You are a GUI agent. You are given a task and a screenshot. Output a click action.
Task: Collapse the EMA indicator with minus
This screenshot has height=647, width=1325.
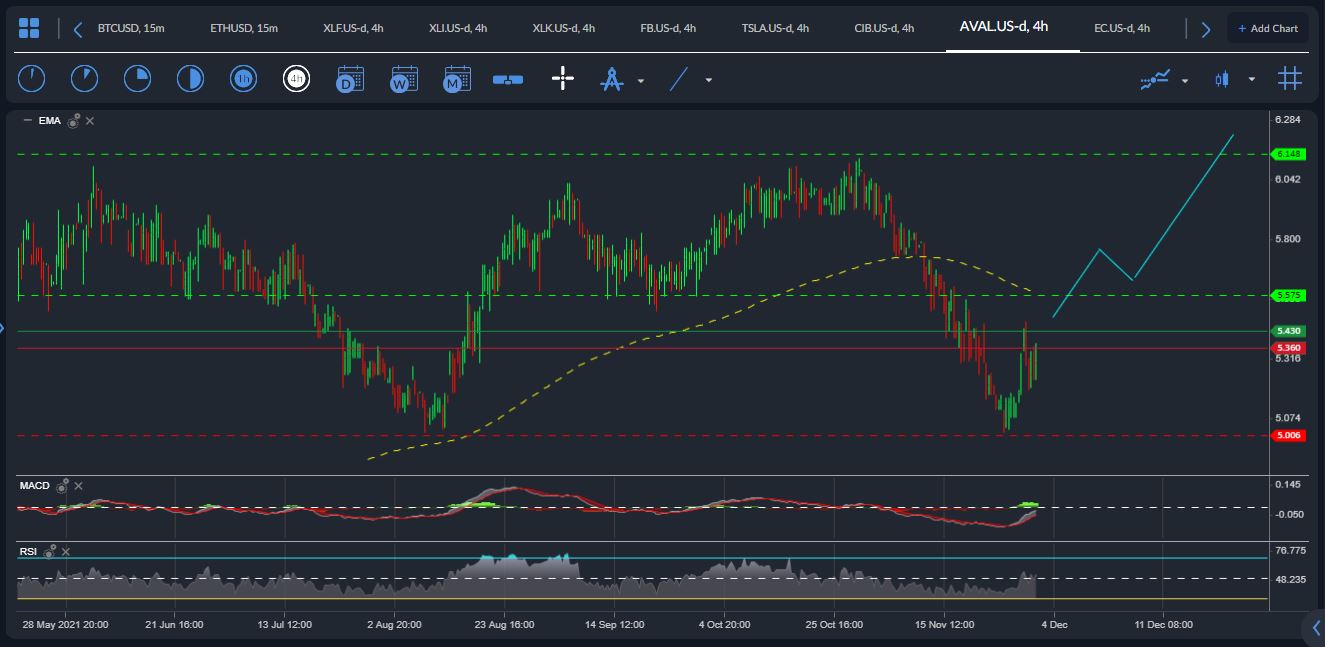pos(27,121)
